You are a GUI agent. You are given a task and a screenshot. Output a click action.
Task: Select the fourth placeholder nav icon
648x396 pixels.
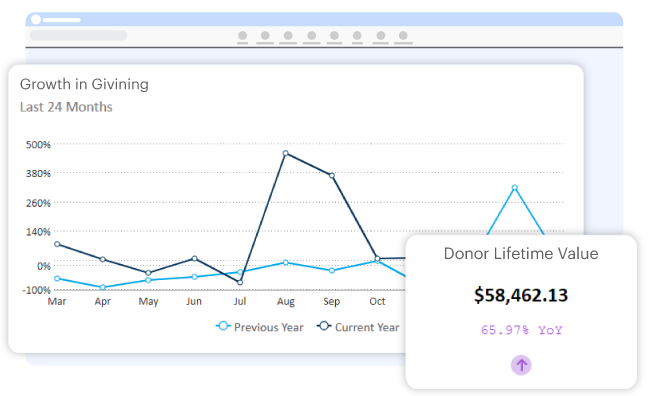pos(312,37)
